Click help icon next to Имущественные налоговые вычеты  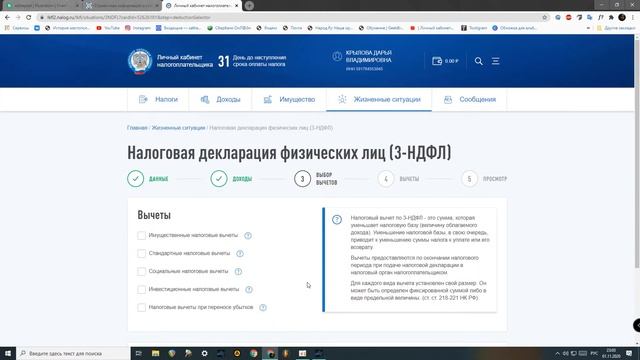pyautogui.click(x=248, y=236)
